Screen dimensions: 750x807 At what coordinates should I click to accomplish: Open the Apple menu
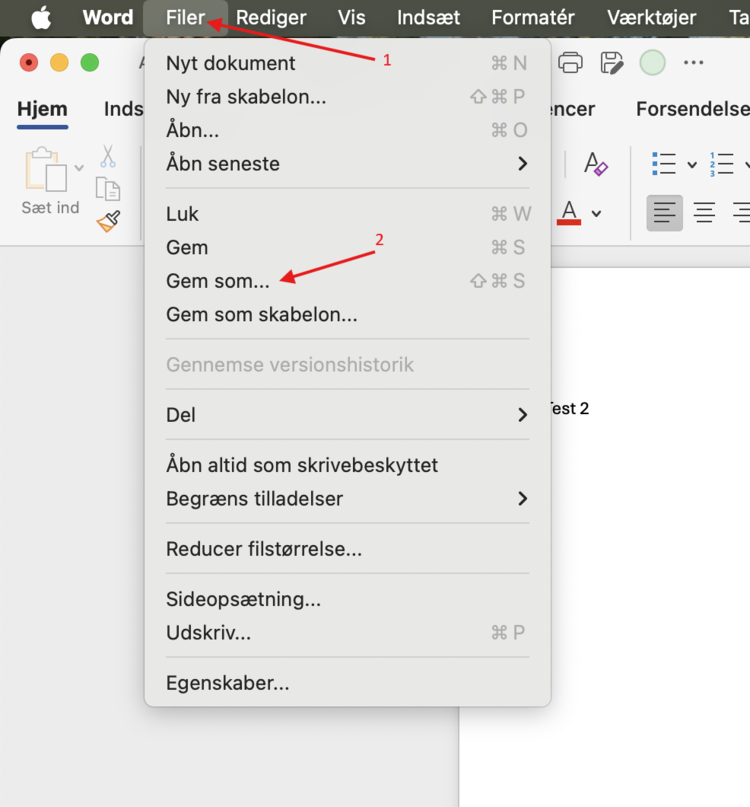click(x=41, y=17)
